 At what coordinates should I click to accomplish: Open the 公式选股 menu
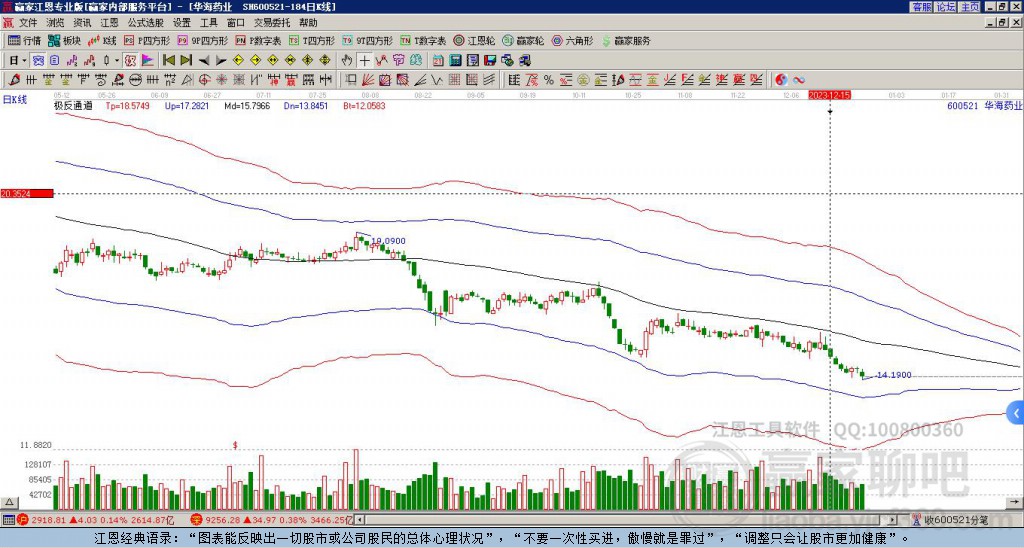click(145, 23)
